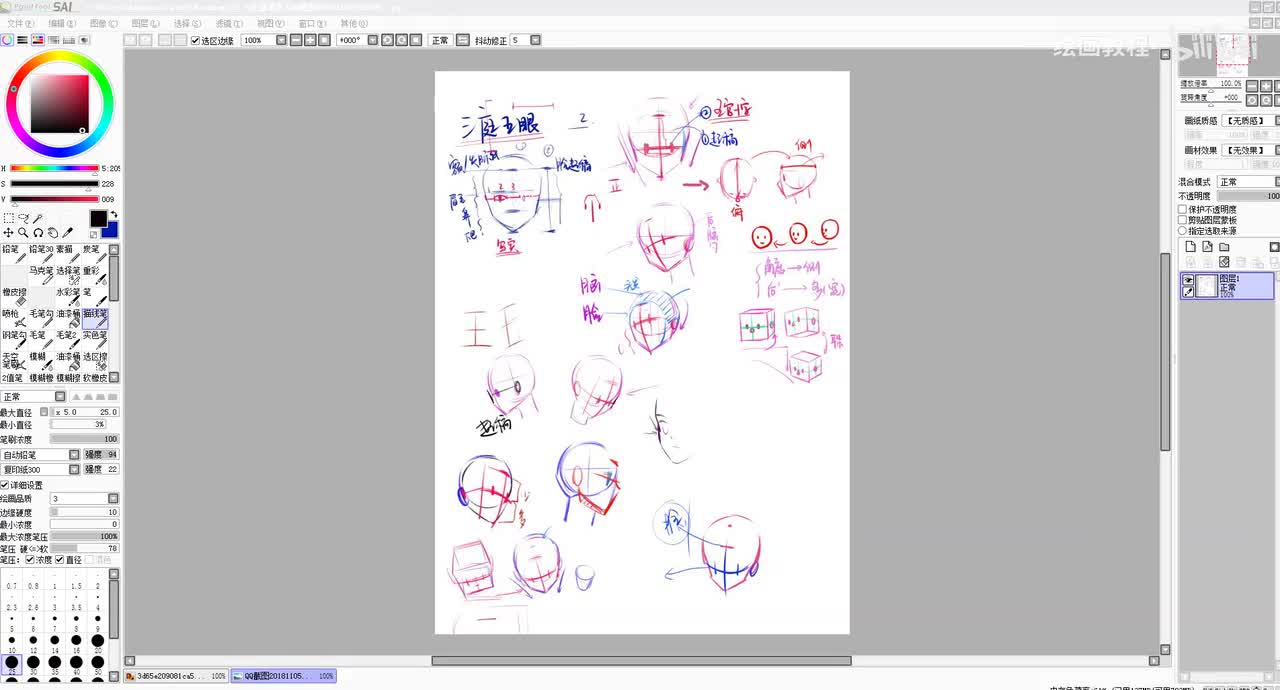This screenshot has width=1280, height=690.
Task: Enable 指定选取来源 selection source option
Action: pyautogui.click(x=1182, y=231)
